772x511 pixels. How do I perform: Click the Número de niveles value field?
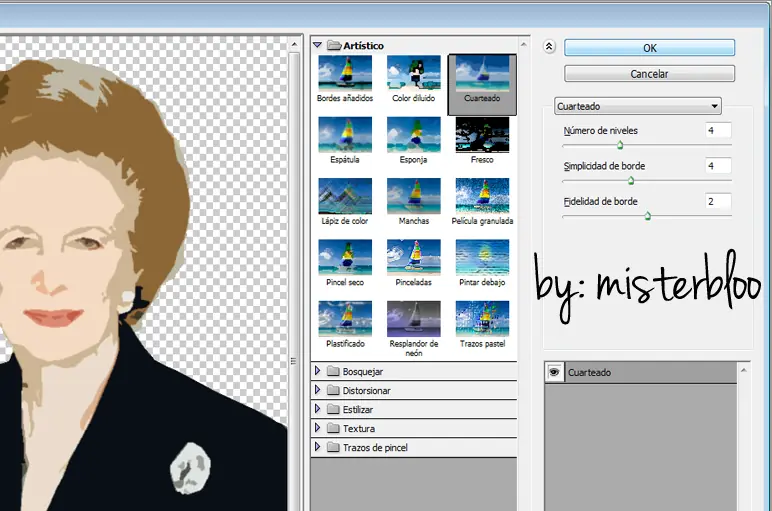(x=718, y=130)
